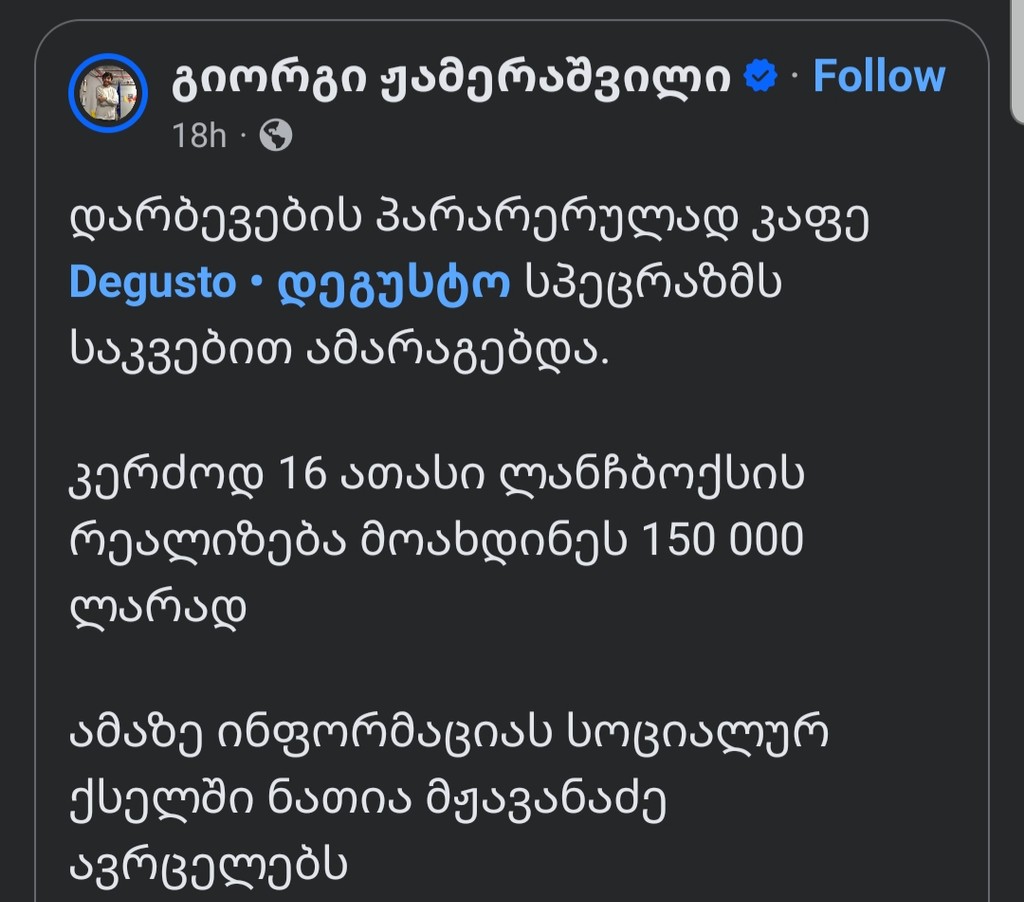The width and height of the screenshot is (1024, 902).
Task: Click the Follow button
Action: point(878,74)
